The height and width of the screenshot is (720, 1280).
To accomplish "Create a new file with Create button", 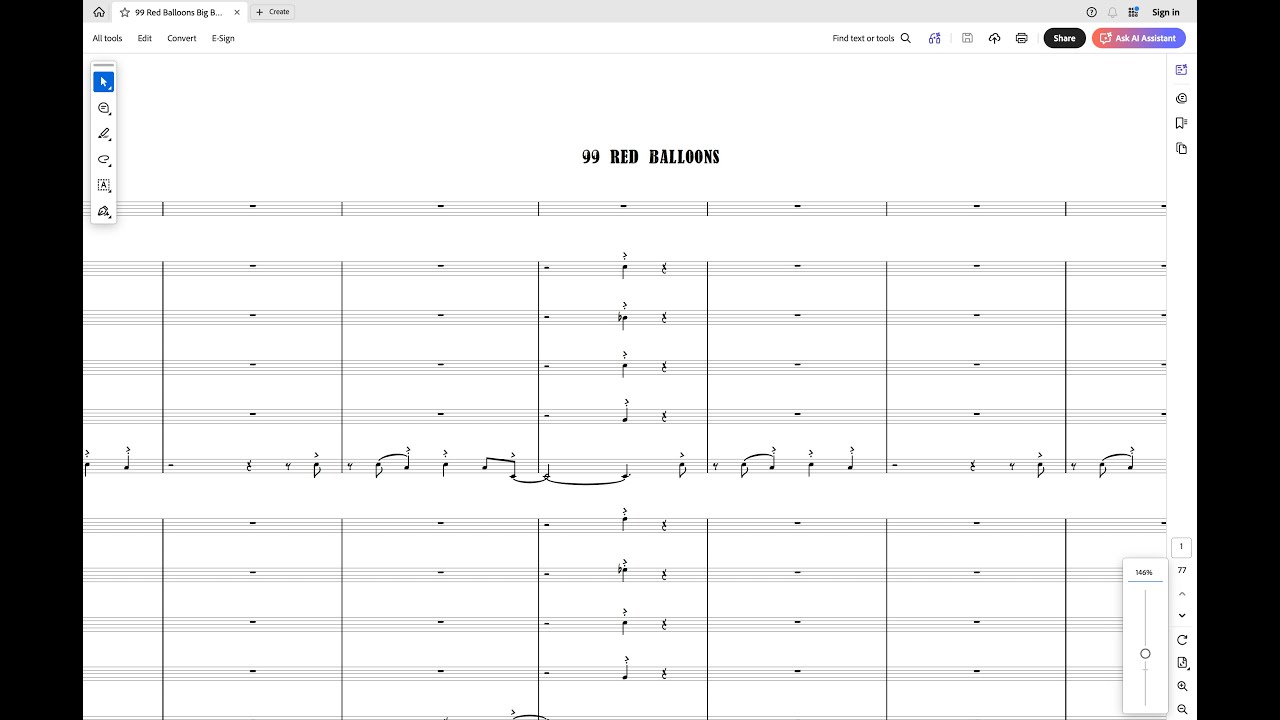I will tap(272, 12).
